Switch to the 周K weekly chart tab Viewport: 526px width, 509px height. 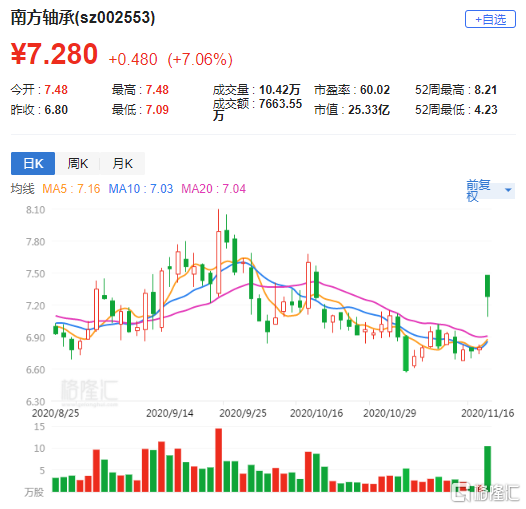(x=77, y=163)
